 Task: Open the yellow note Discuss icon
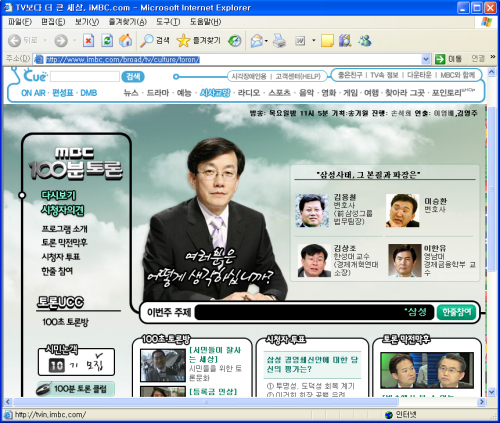click(327, 41)
